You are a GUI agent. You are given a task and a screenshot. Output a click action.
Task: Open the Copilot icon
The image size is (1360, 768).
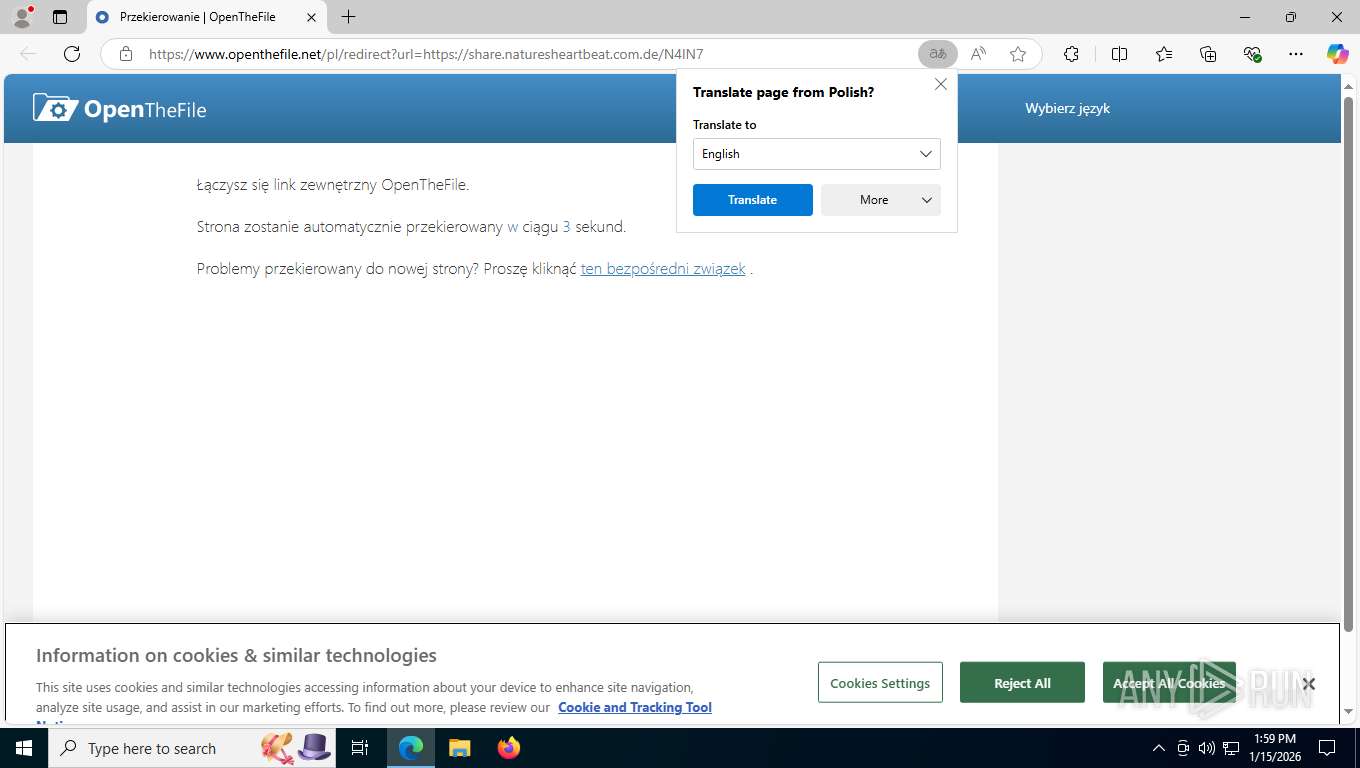click(1337, 54)
